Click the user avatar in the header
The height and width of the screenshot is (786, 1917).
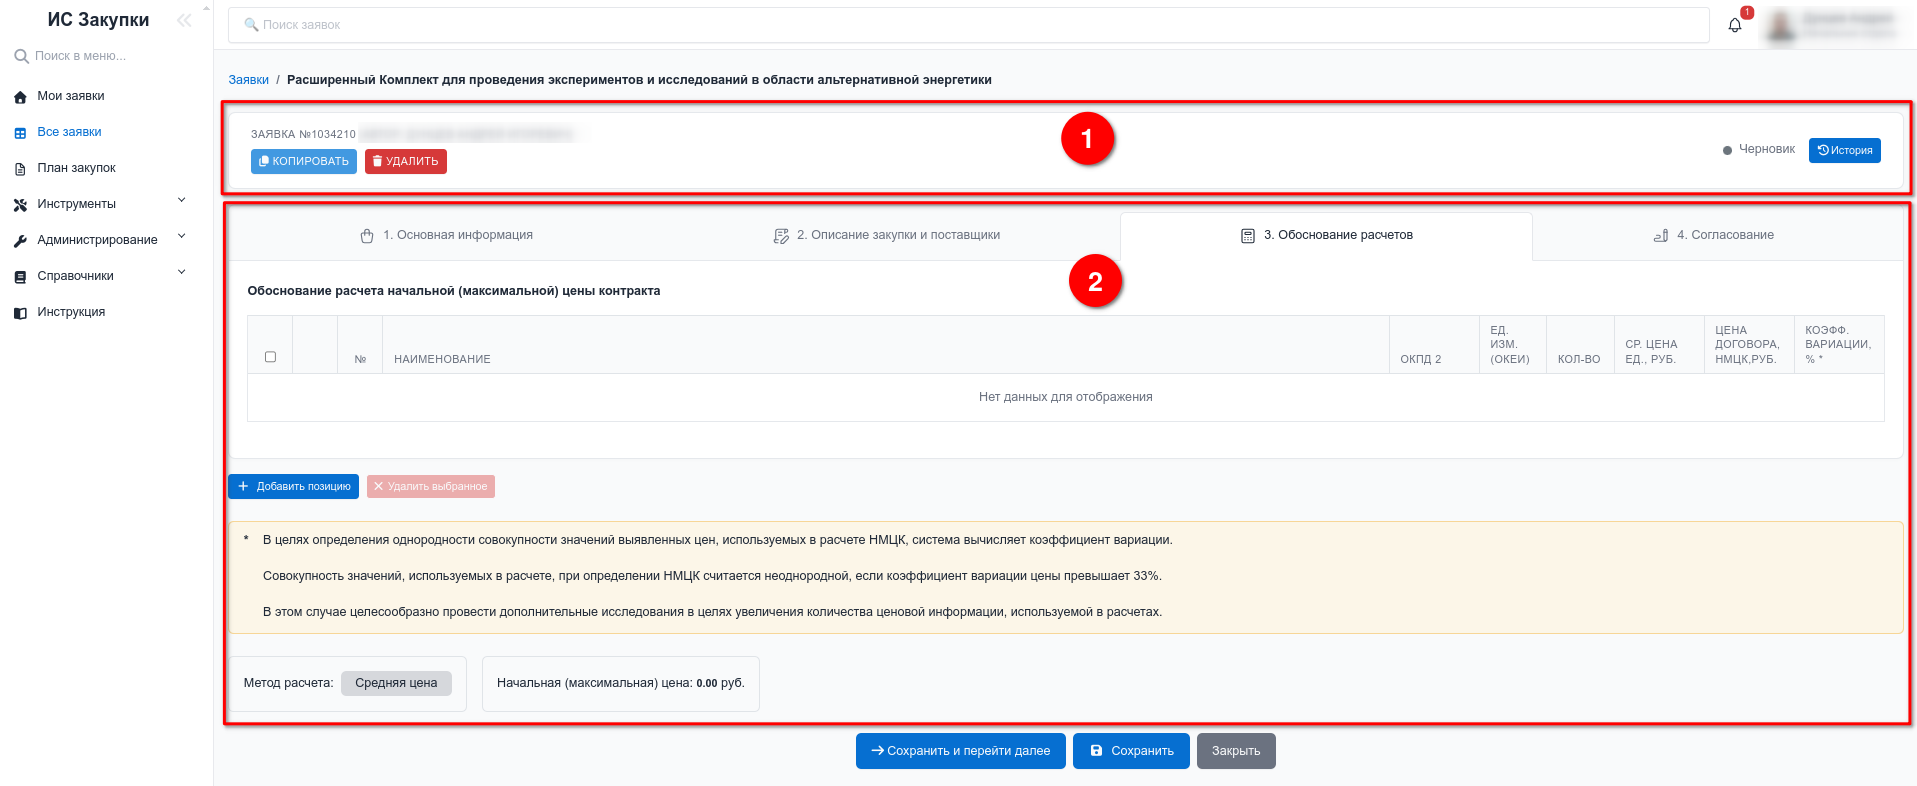tap(1781, 25)
